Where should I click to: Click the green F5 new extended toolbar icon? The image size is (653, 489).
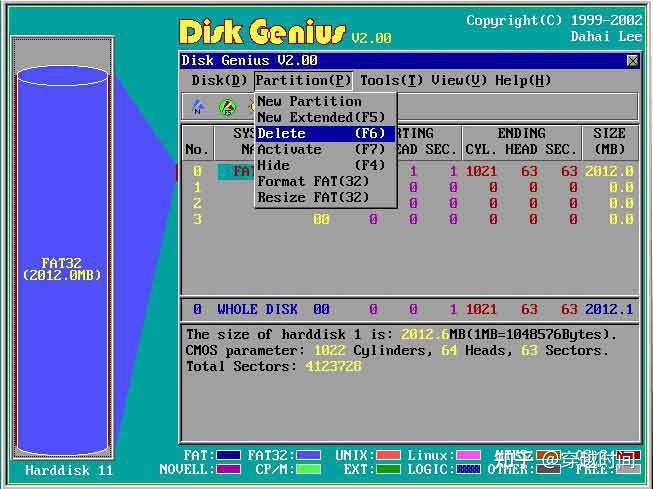tap(227, 107)
